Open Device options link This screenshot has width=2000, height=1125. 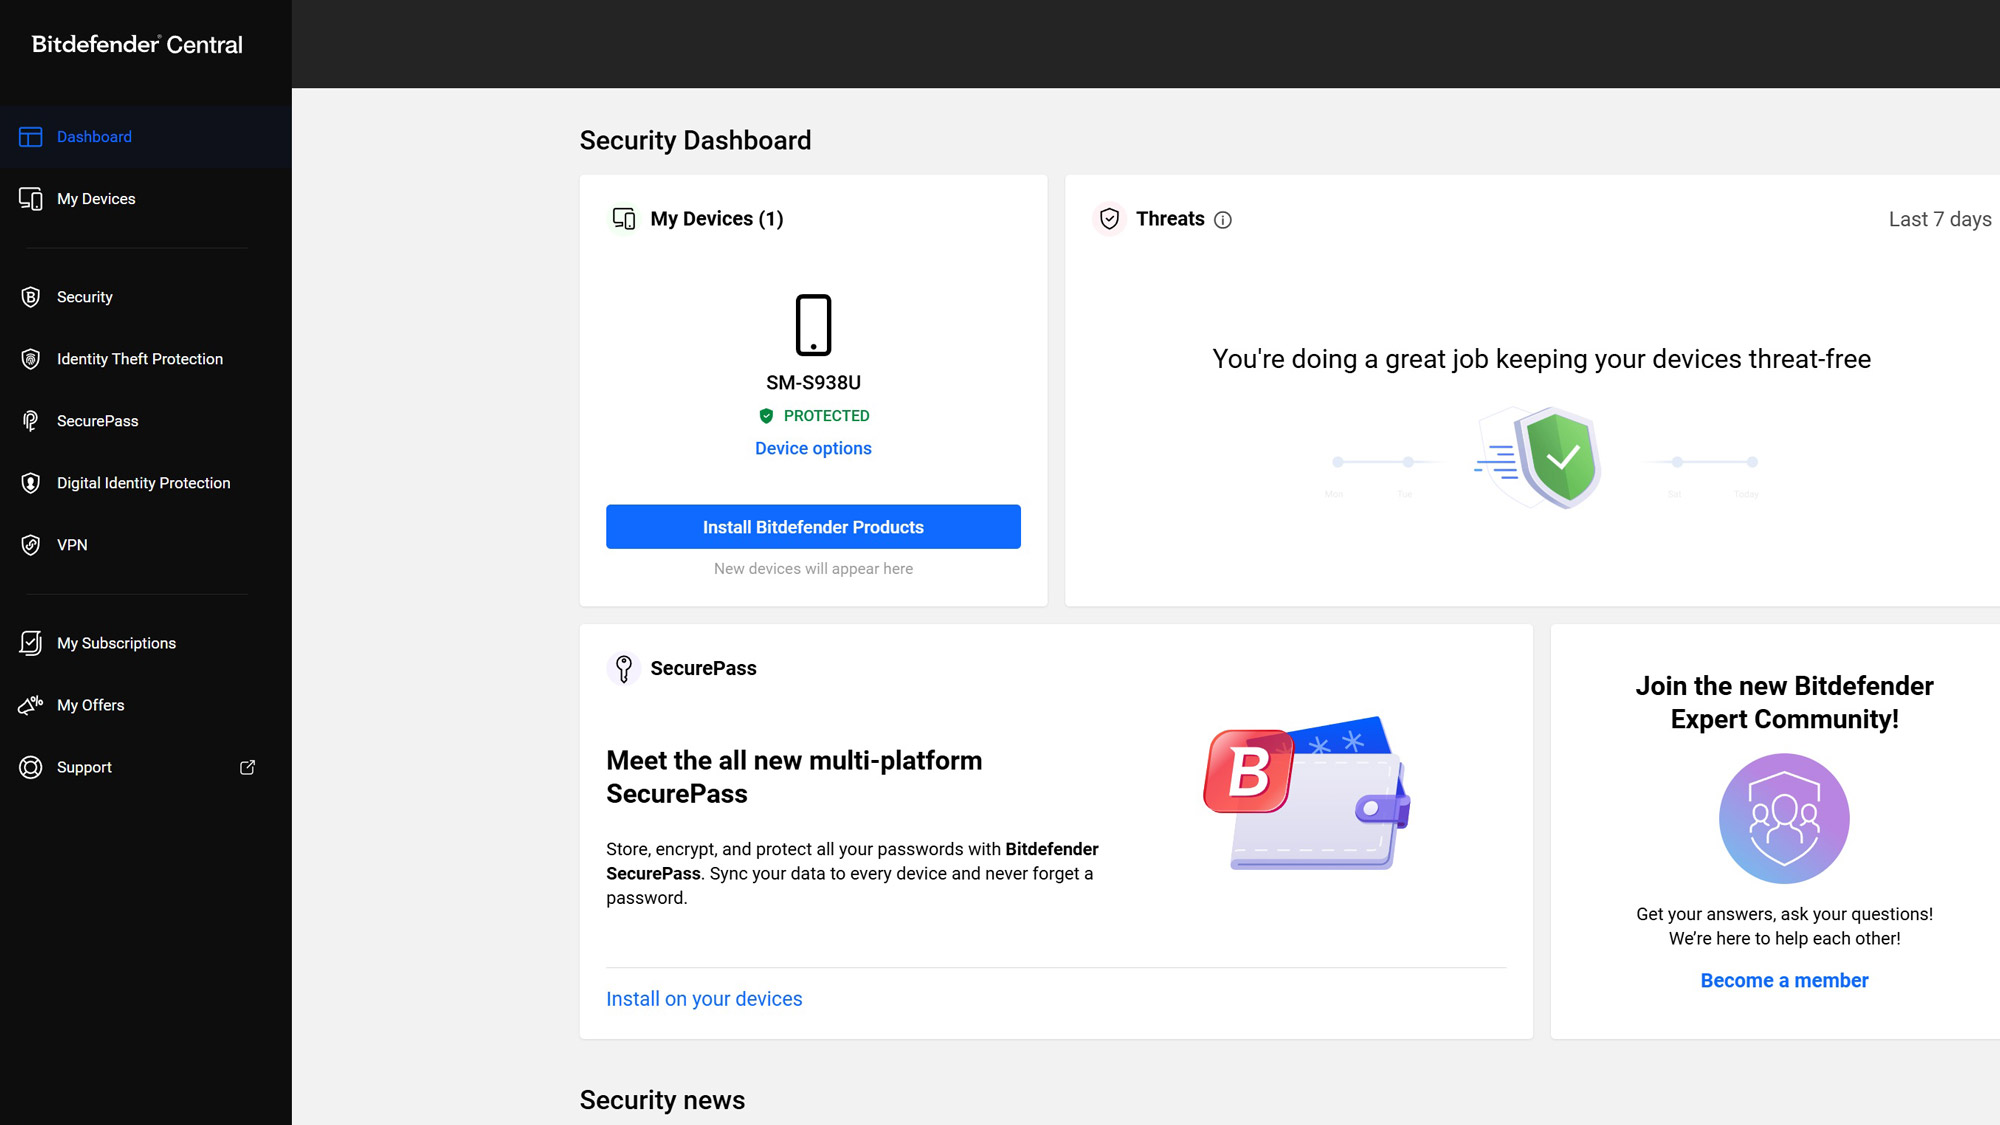tap(813, 448)
